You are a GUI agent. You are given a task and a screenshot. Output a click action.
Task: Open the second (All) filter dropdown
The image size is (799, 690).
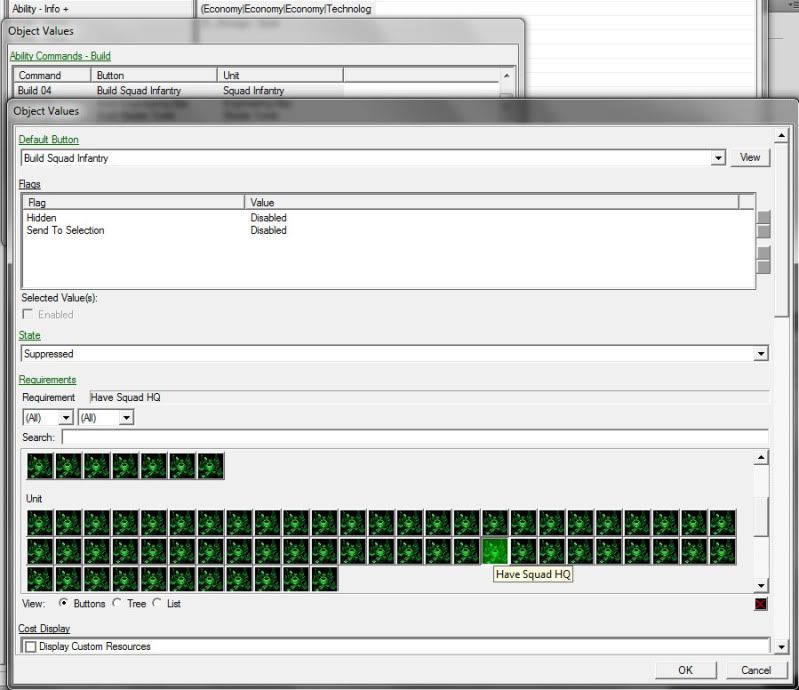coord(126,418)
